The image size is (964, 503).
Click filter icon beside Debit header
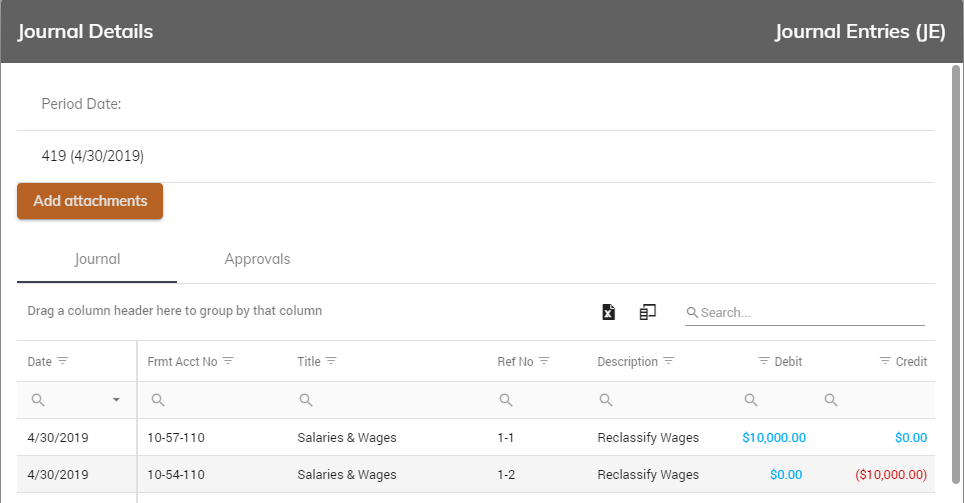(764, 361)
